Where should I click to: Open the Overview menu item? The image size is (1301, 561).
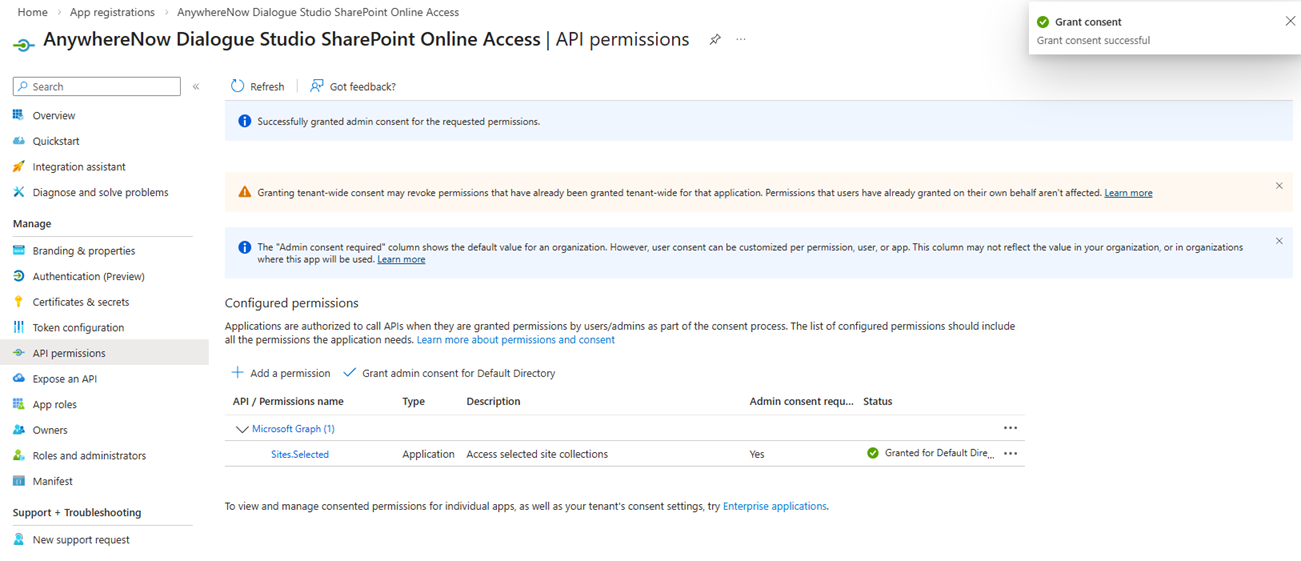(x=53, y=116)
